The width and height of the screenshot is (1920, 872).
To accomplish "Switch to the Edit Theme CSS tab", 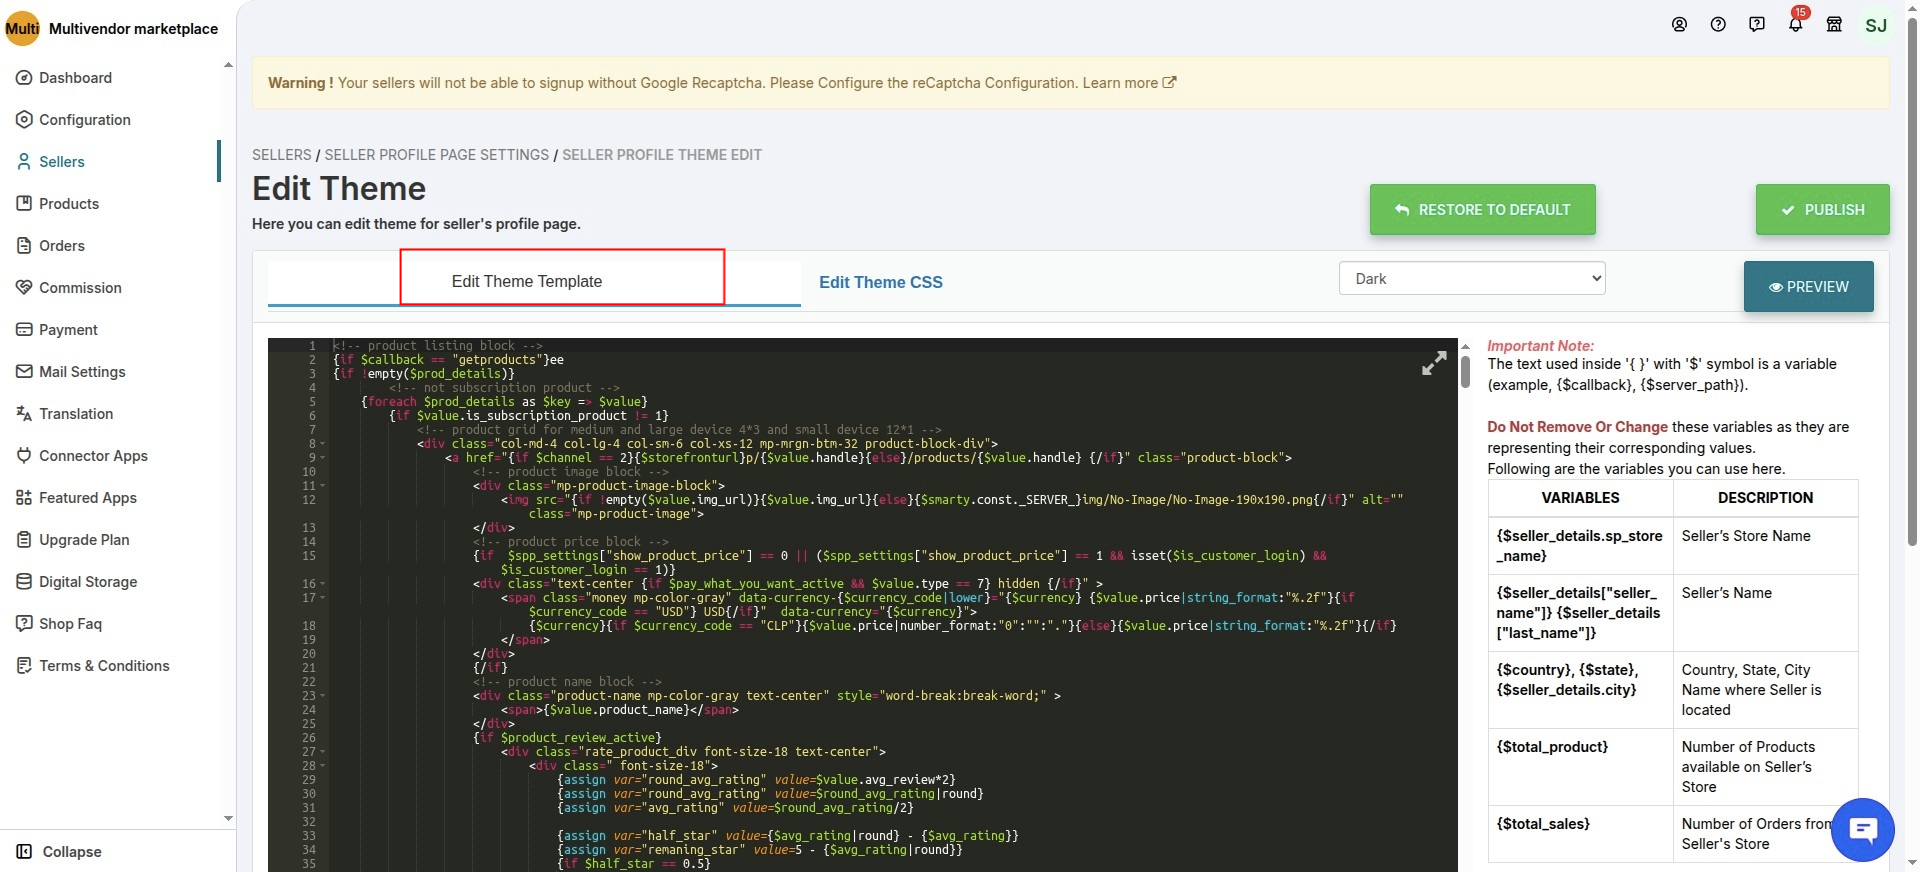I will coord(880,283).
